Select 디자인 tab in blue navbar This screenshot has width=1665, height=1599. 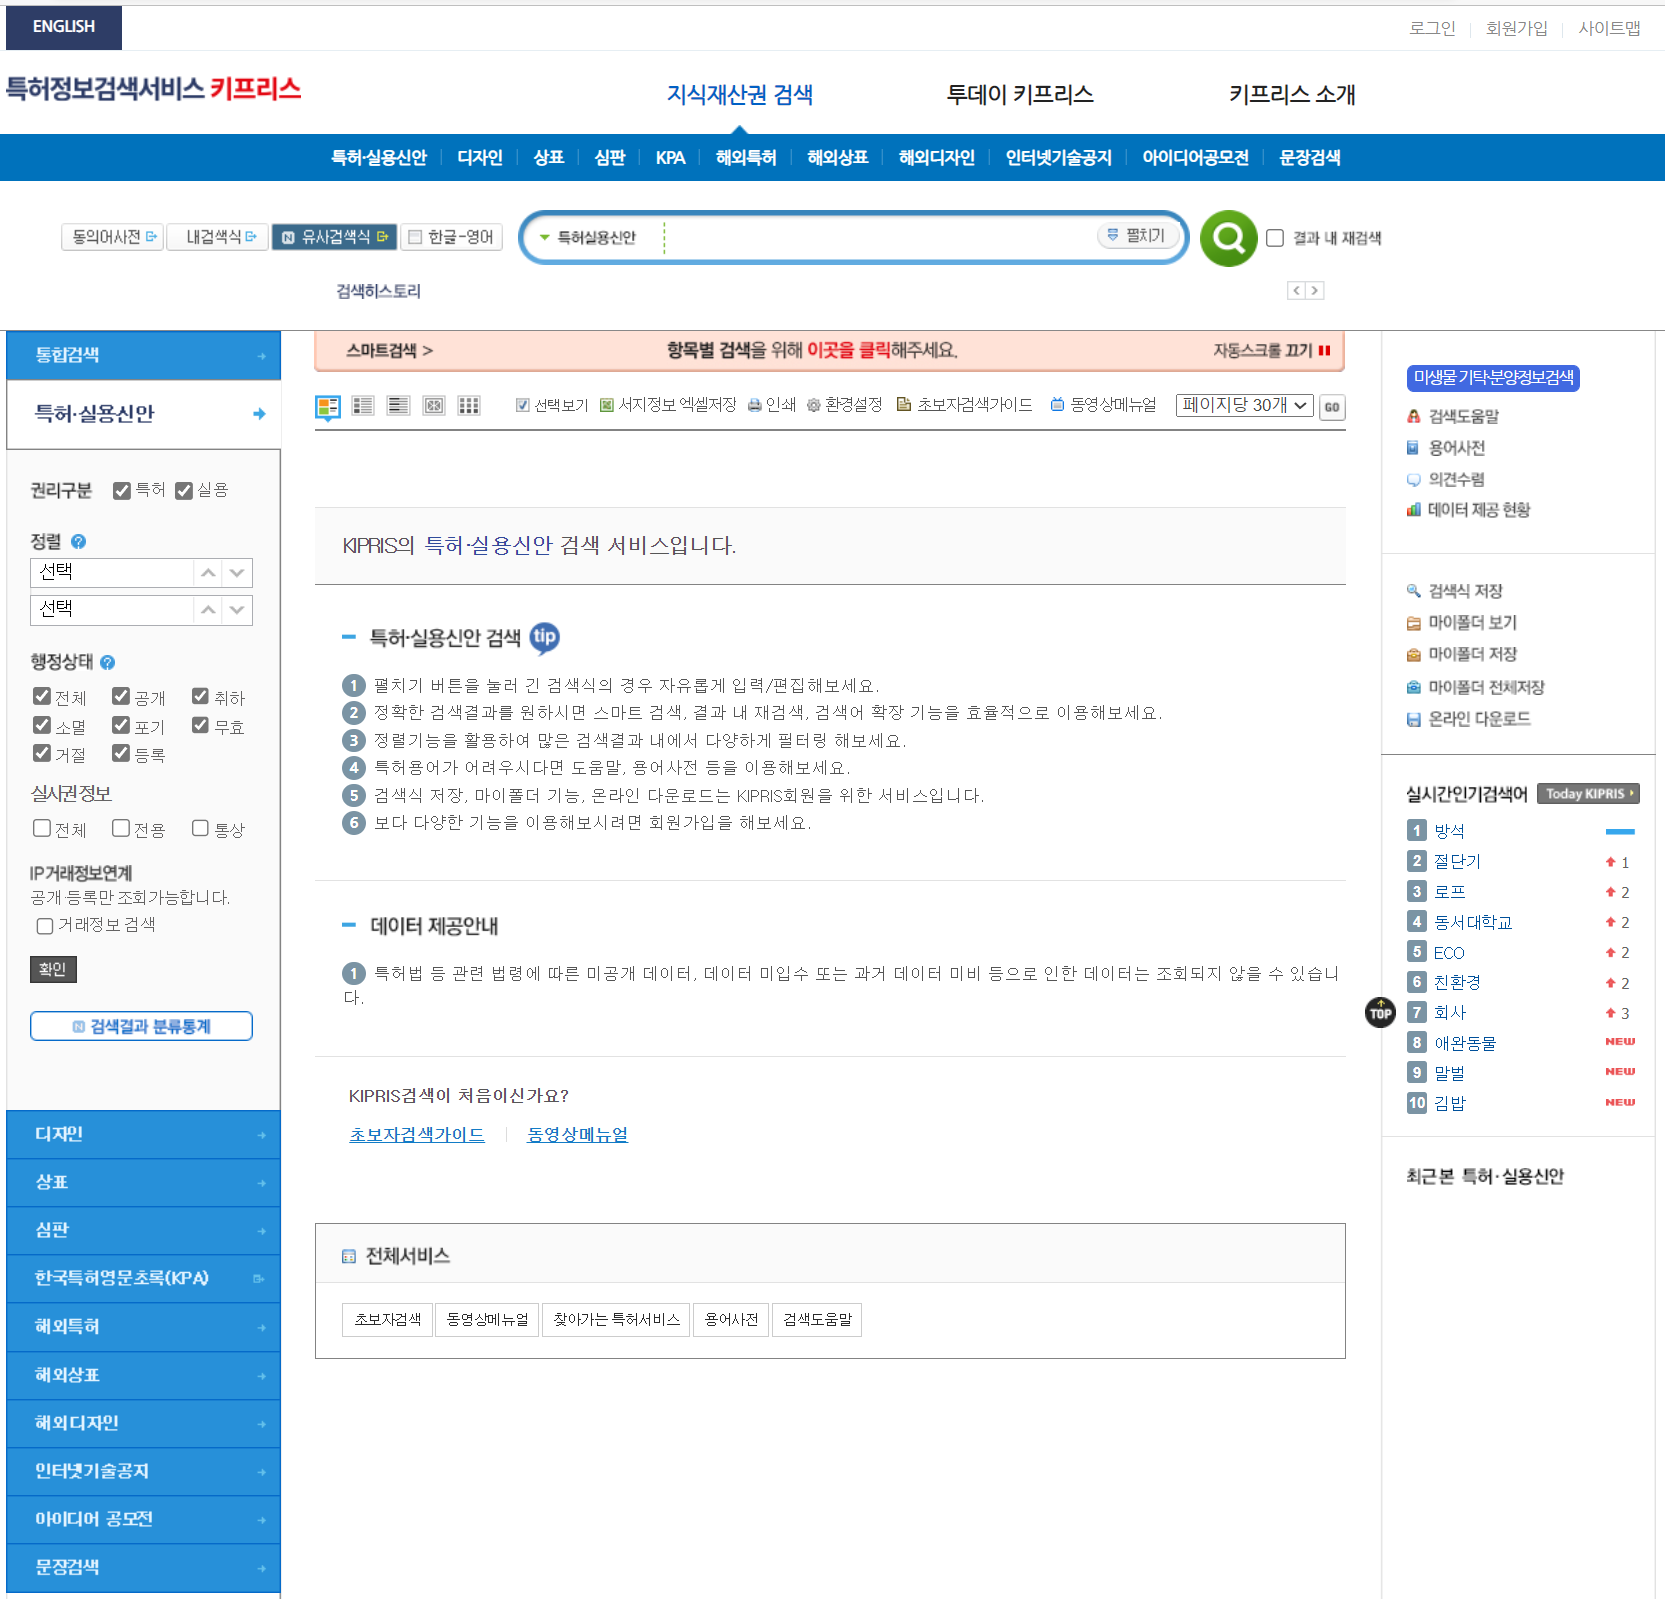pyautogui.click(x=480, y=157)
